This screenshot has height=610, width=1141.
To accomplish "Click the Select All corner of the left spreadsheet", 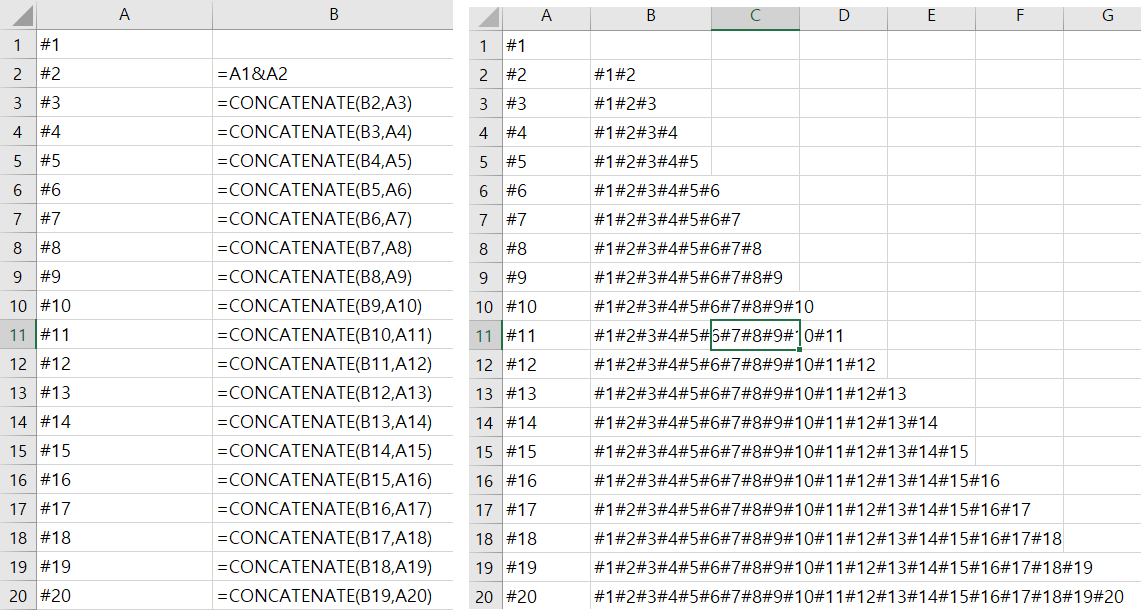I will click(x=18, y=14).
